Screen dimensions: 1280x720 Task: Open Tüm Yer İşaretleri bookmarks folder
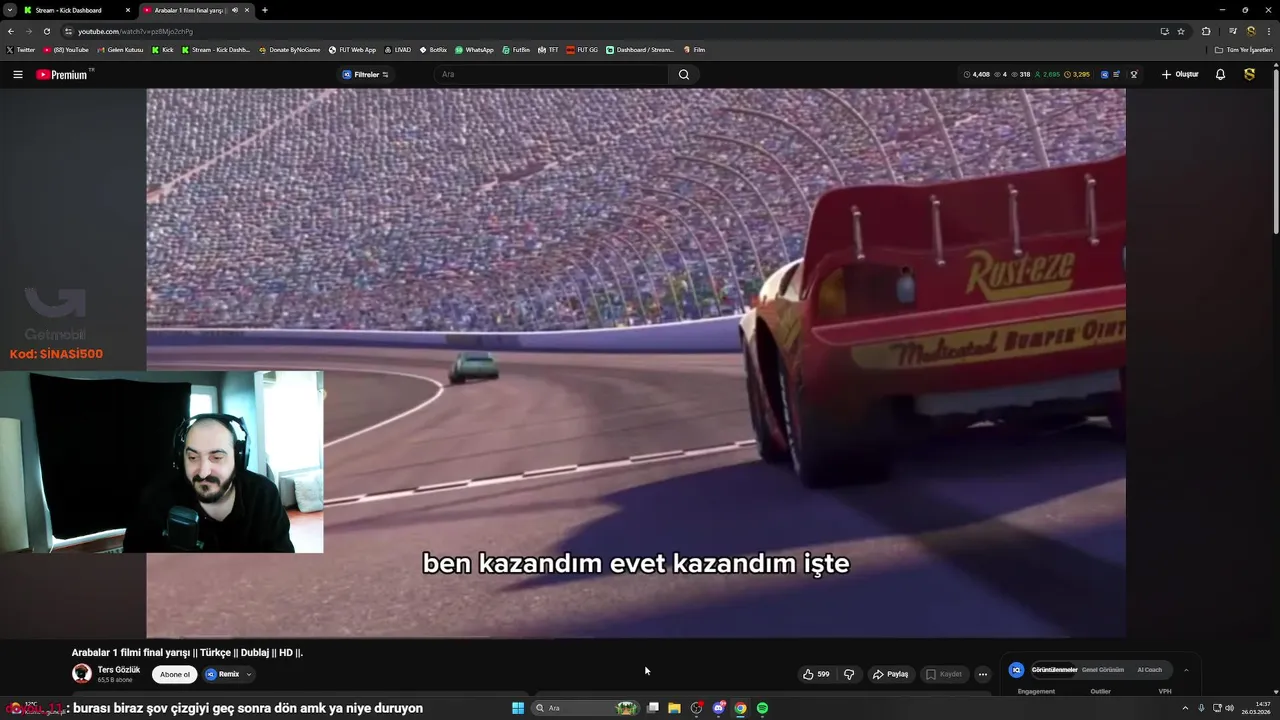pos(1244,49)
